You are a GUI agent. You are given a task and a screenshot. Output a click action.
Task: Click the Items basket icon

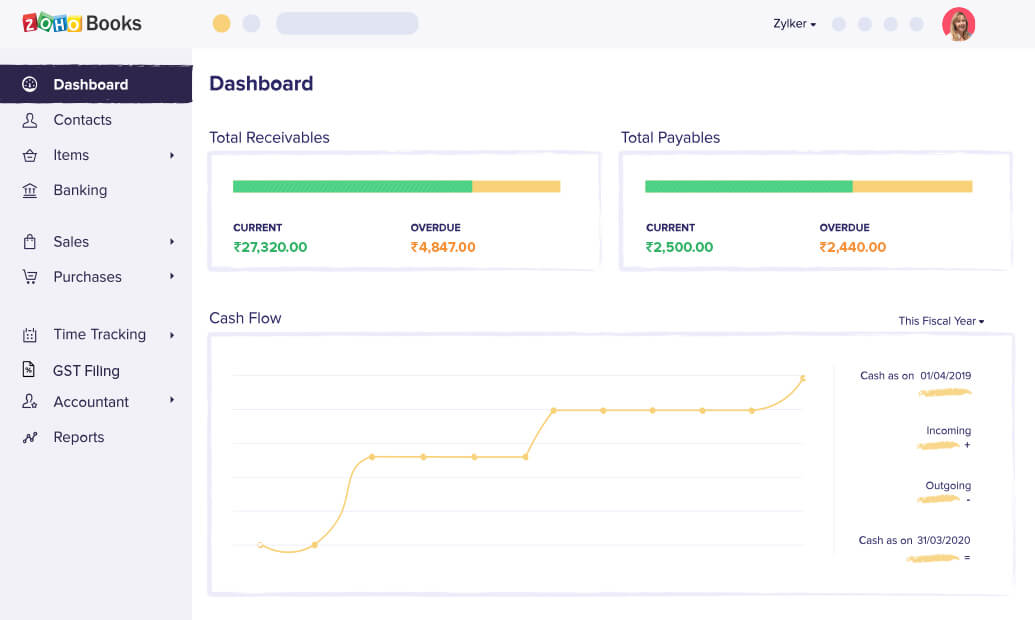click(30, 155)
